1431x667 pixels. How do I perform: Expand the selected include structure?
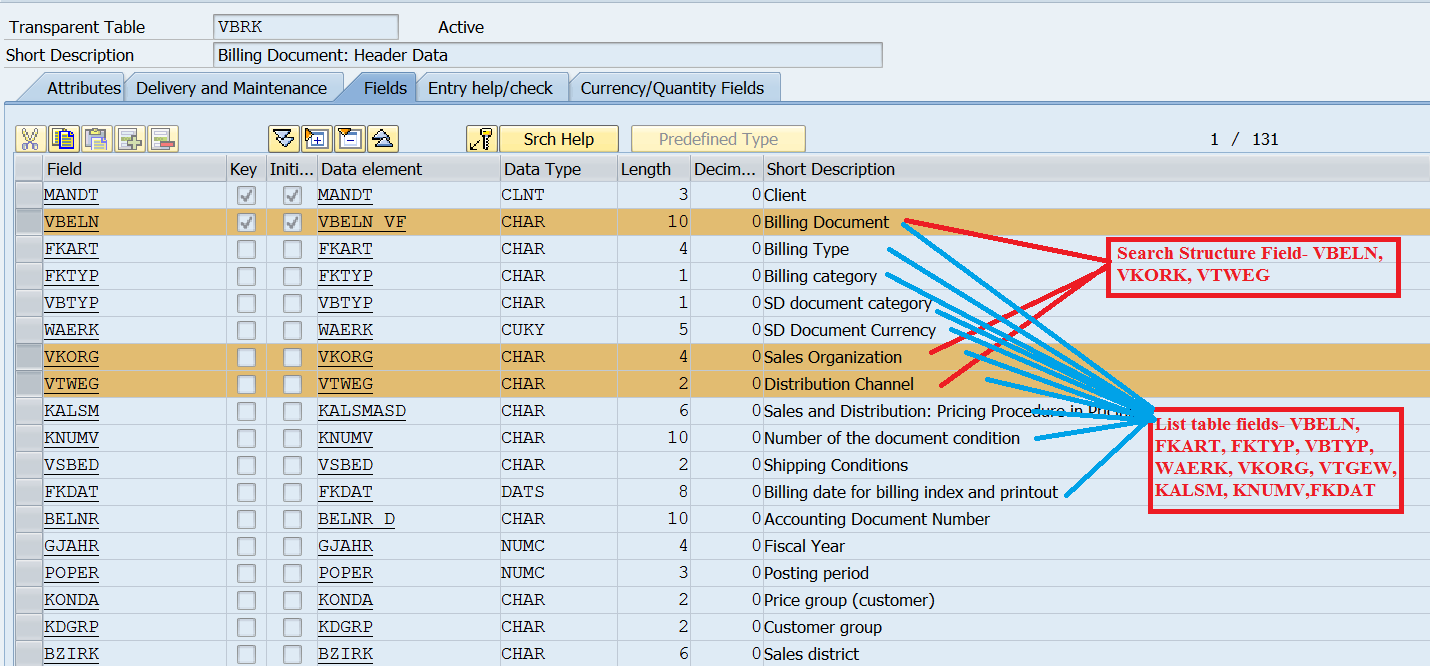[317, 139]
